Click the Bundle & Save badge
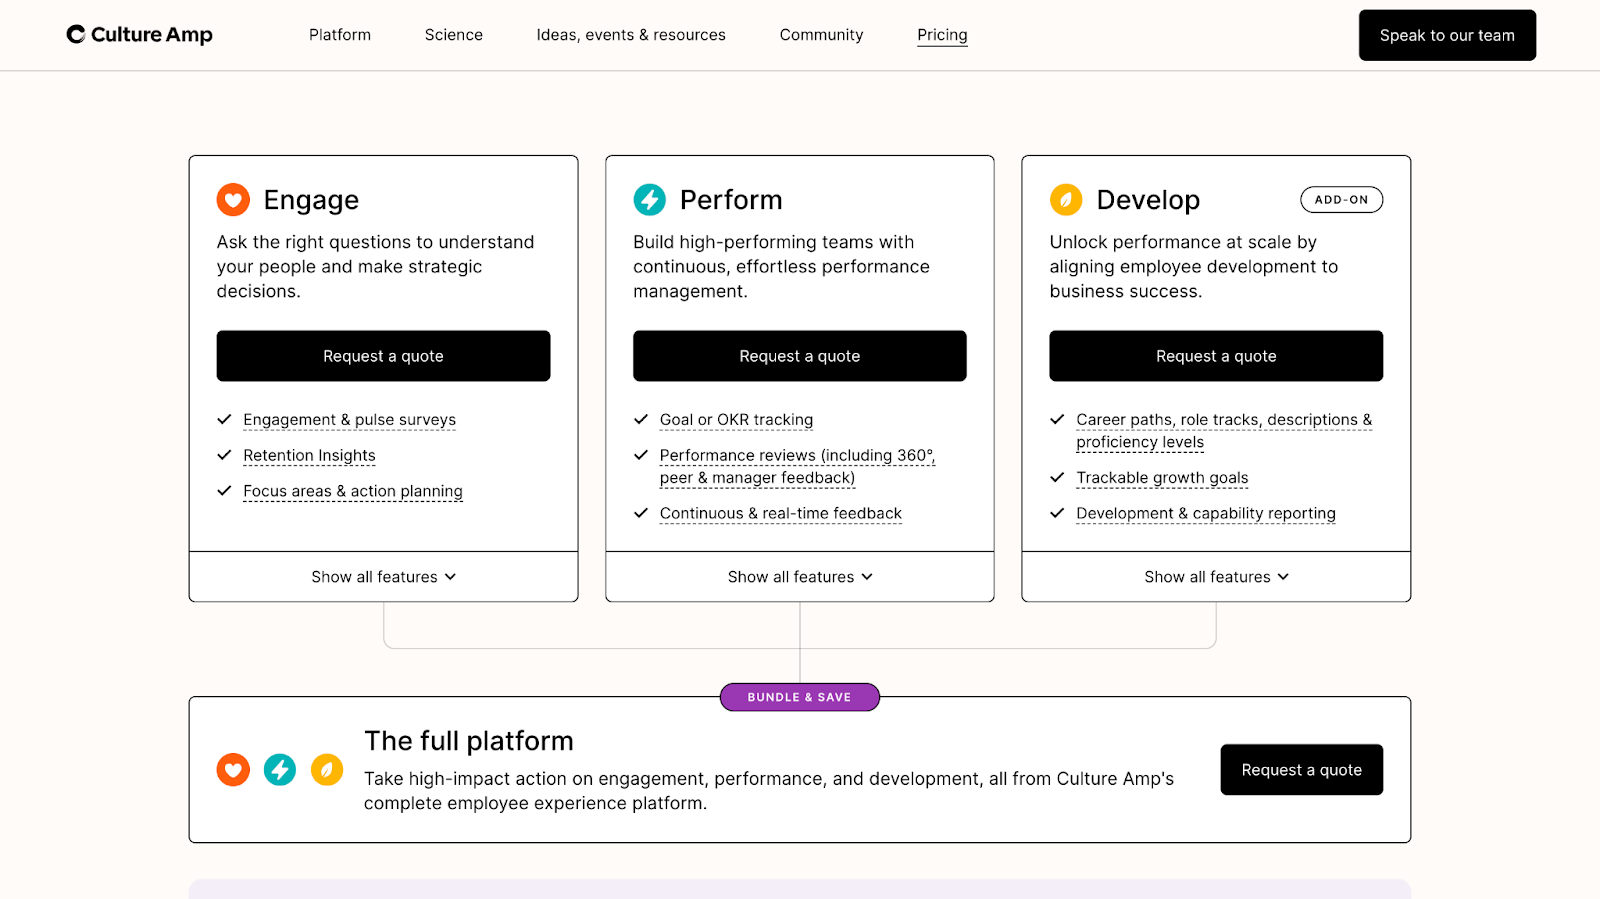This screenshot has width=1600, height=899. coord(800,697)
